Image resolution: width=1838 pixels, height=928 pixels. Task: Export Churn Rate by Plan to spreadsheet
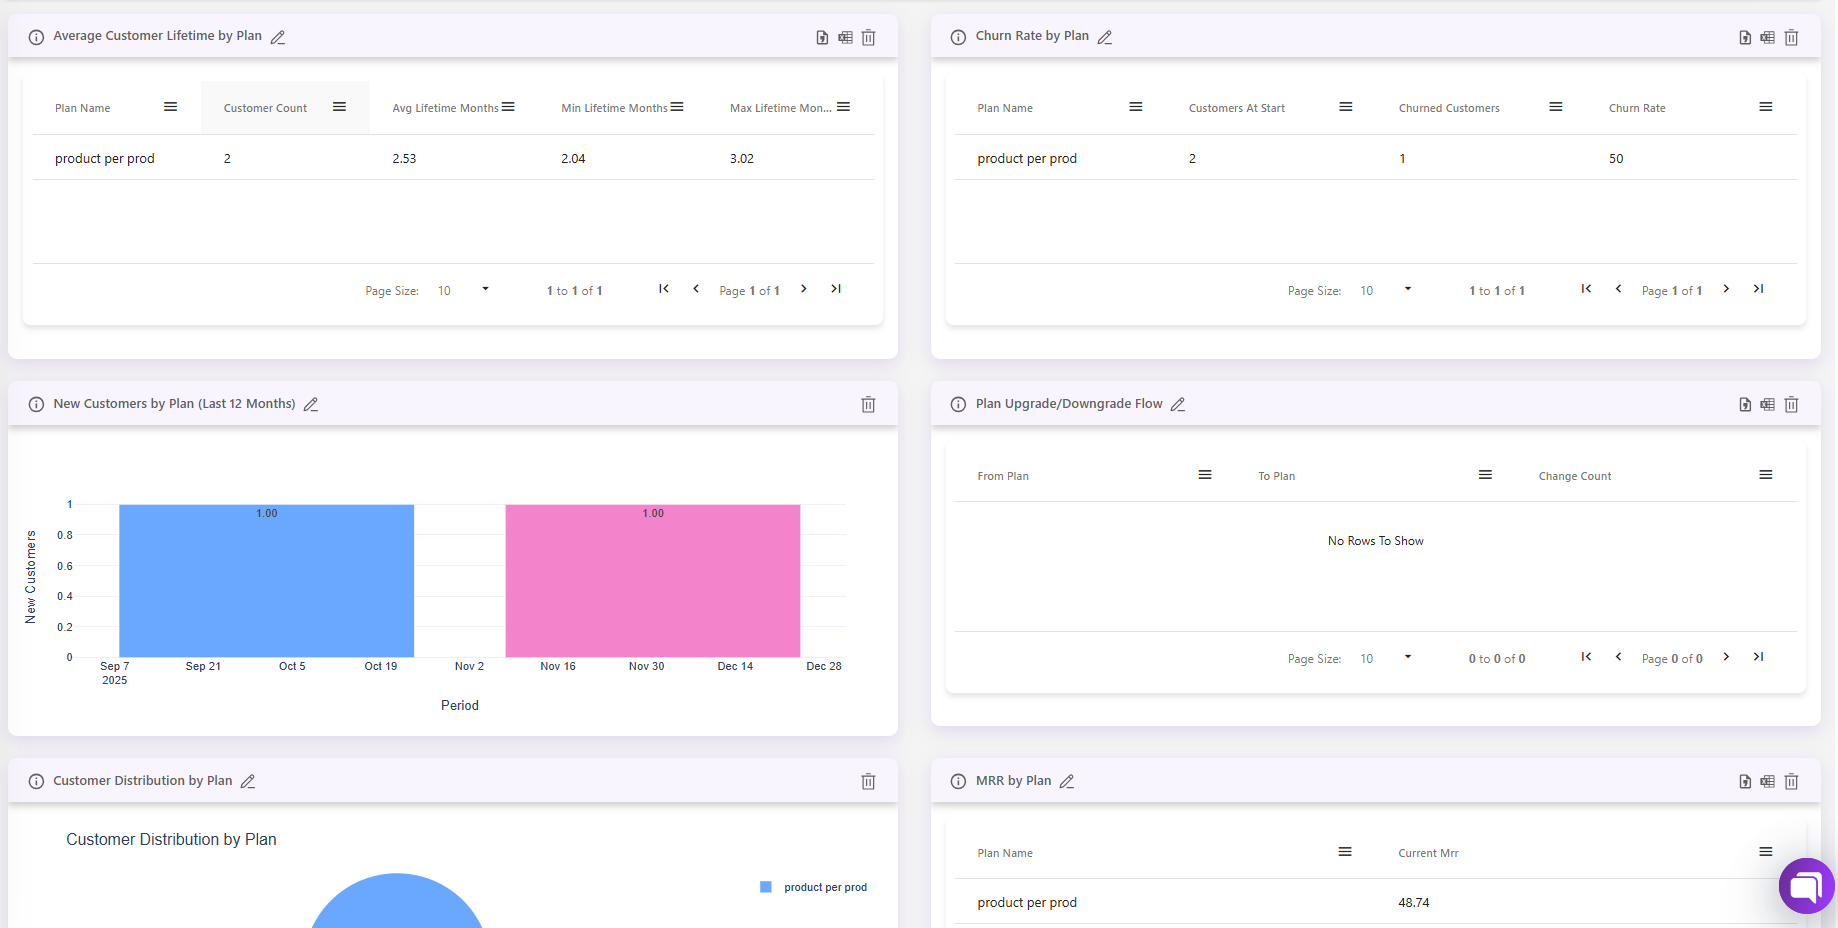[1768, 37]
